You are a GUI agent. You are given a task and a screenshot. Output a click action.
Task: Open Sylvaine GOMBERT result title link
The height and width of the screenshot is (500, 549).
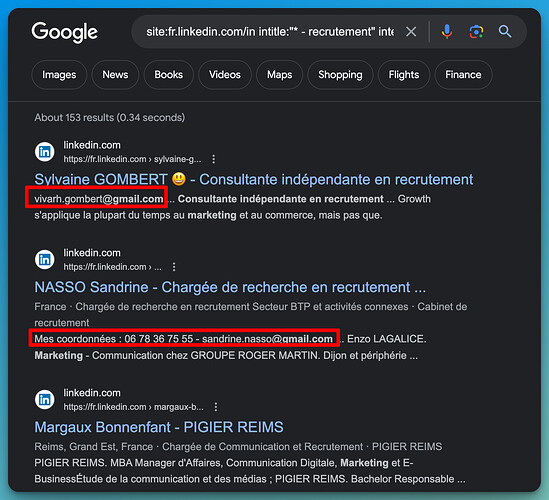pos(253,179)
